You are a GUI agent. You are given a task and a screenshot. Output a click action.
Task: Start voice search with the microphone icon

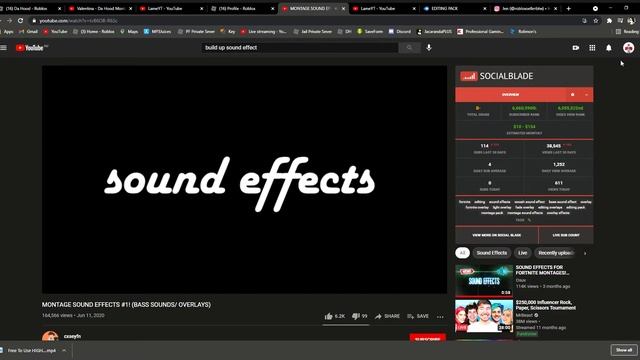429,48
